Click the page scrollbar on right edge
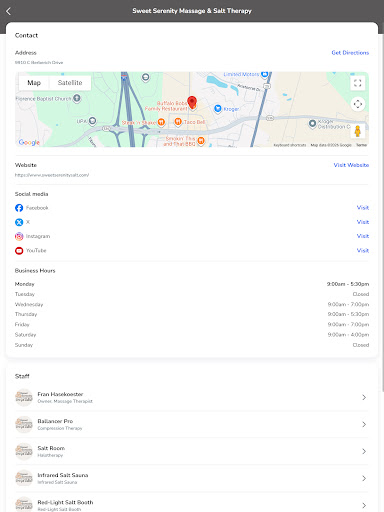The width and height of the screenshot is (384, 512). [x=383, y=213]
